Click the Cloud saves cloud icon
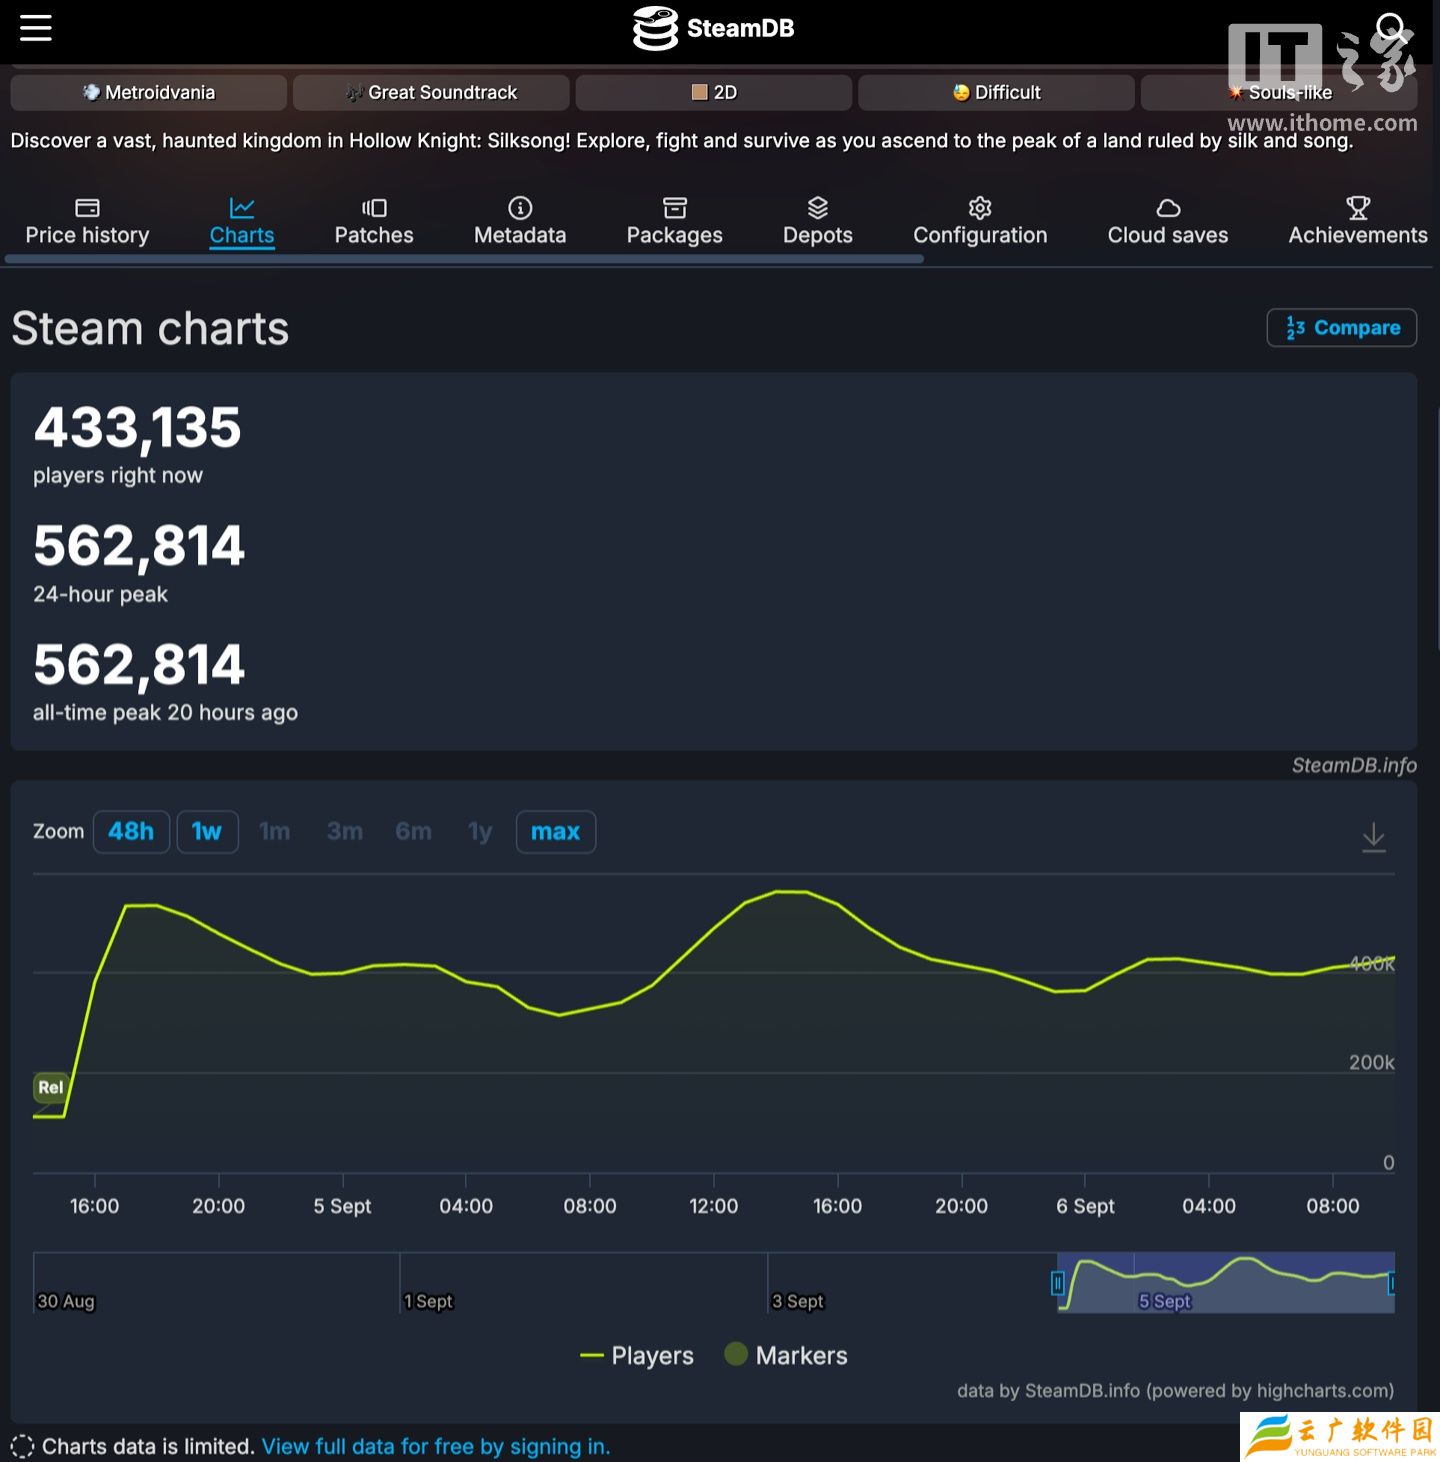Image resolution: width=1440 pixels, height=1462 pixels. [x=1168, y=208]
